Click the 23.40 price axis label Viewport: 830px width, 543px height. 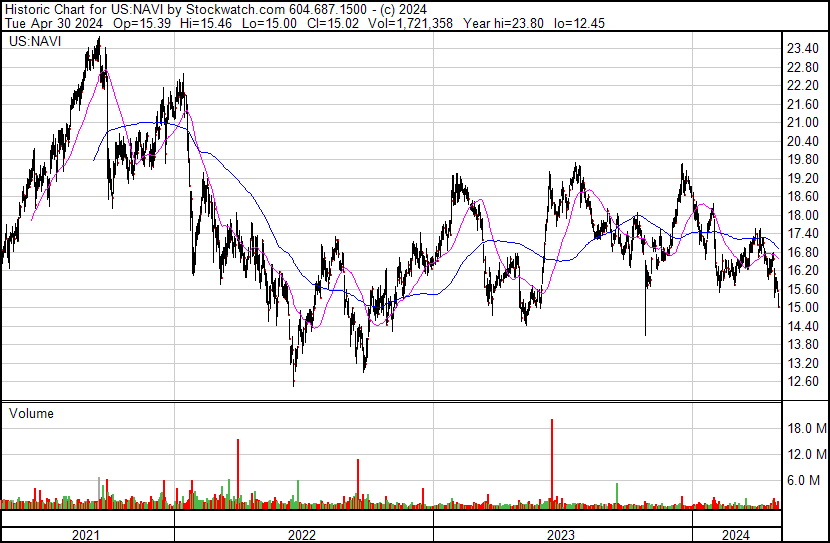pos(803,49)
